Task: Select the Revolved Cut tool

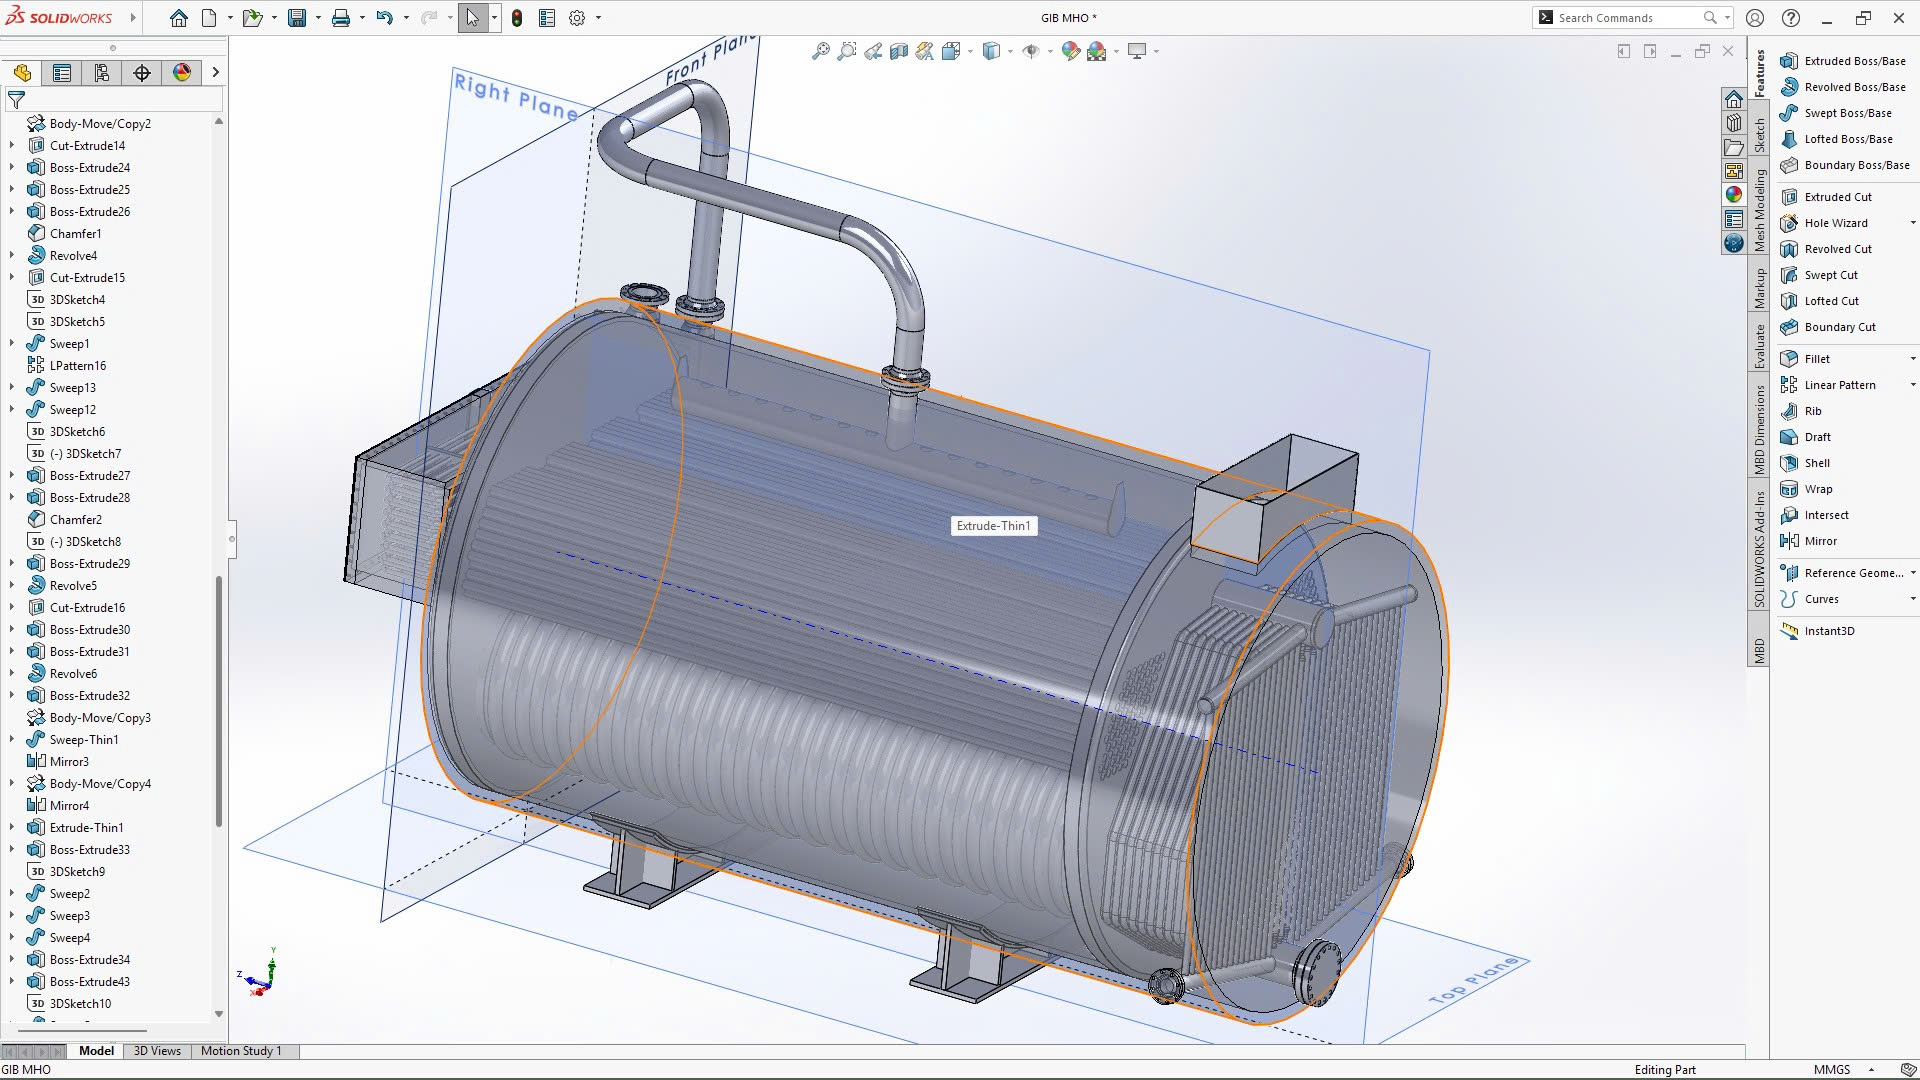Action: tap(1837, 249)
